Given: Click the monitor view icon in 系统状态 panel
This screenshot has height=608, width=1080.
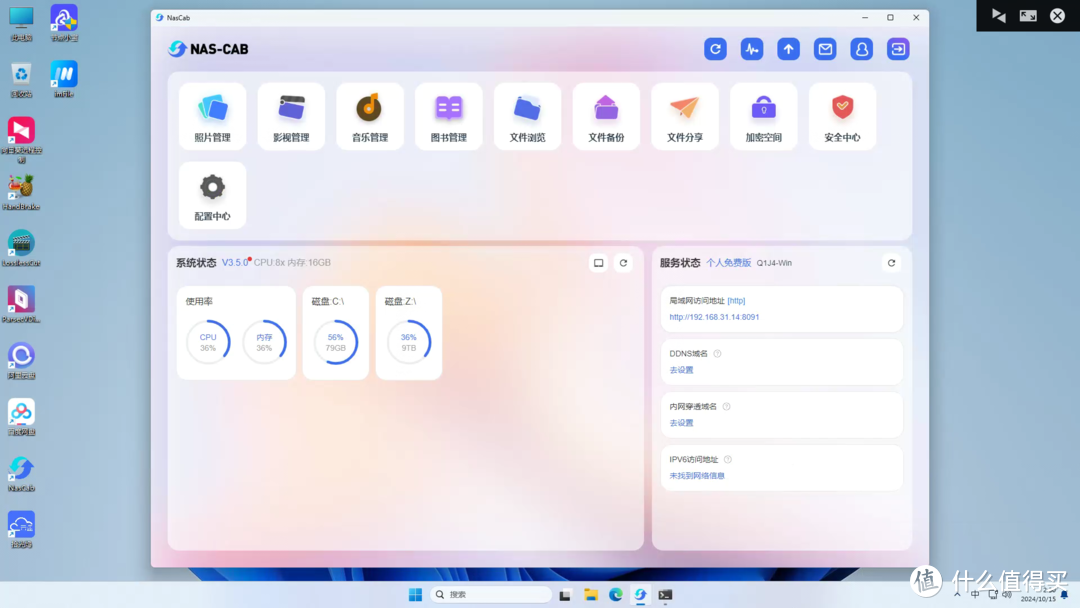Looking at the screenshot, I should click(x=599, y=263).
